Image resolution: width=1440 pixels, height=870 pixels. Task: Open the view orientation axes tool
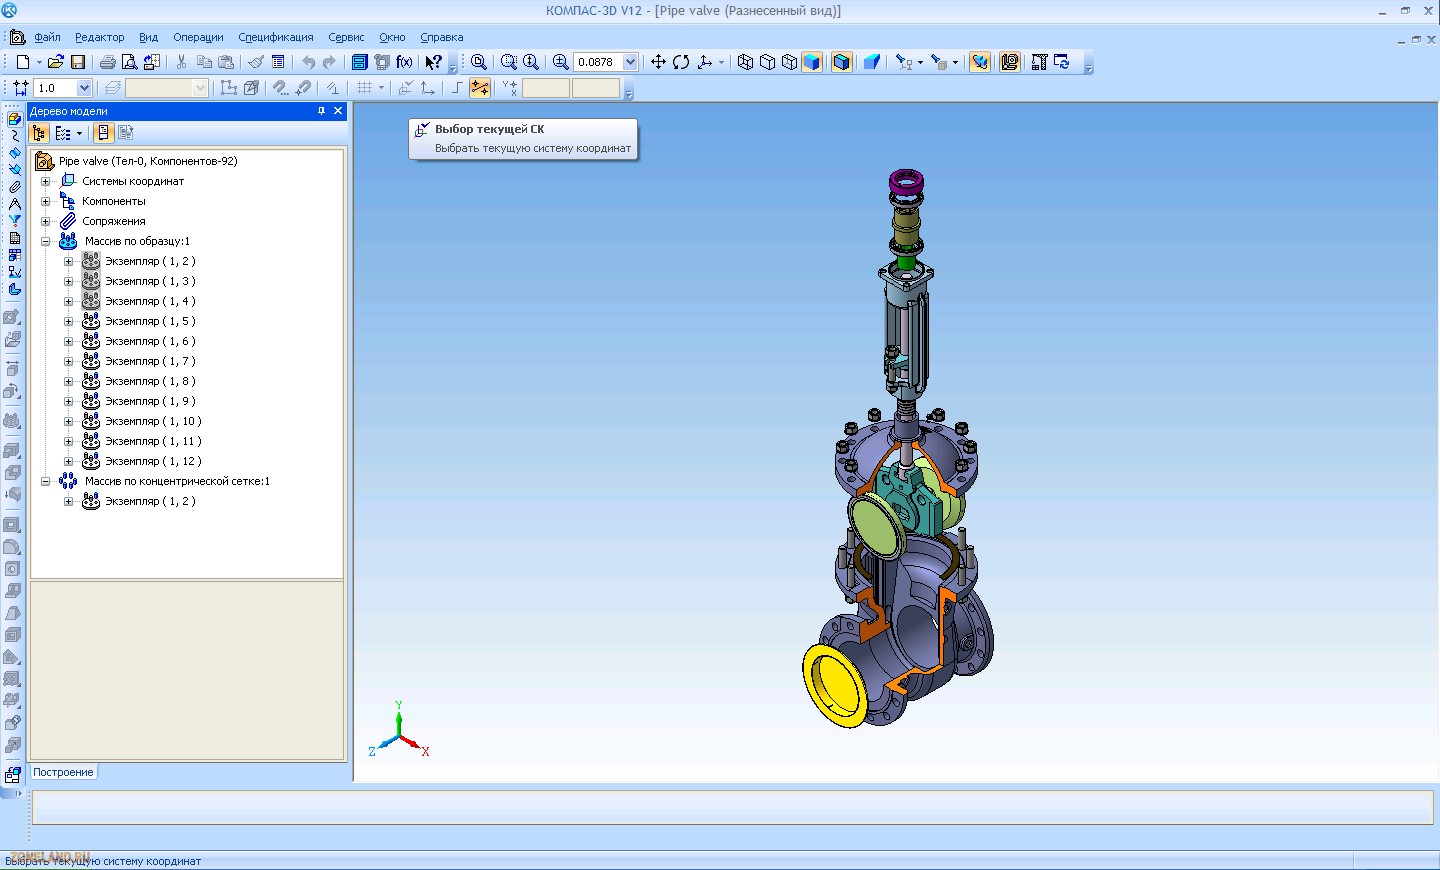click(705, 62)
